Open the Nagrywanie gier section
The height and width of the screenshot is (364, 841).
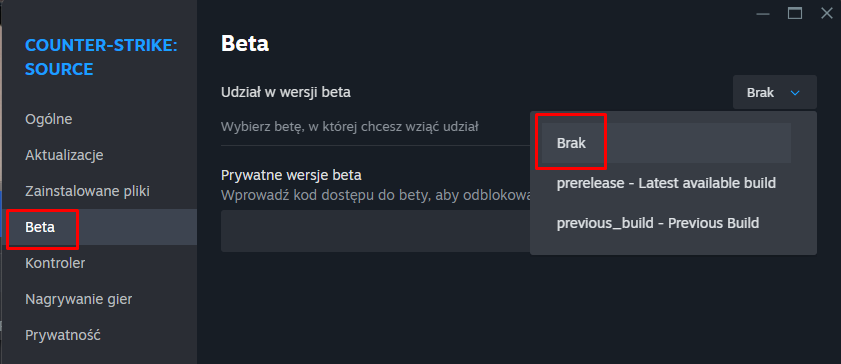point(78,299)
